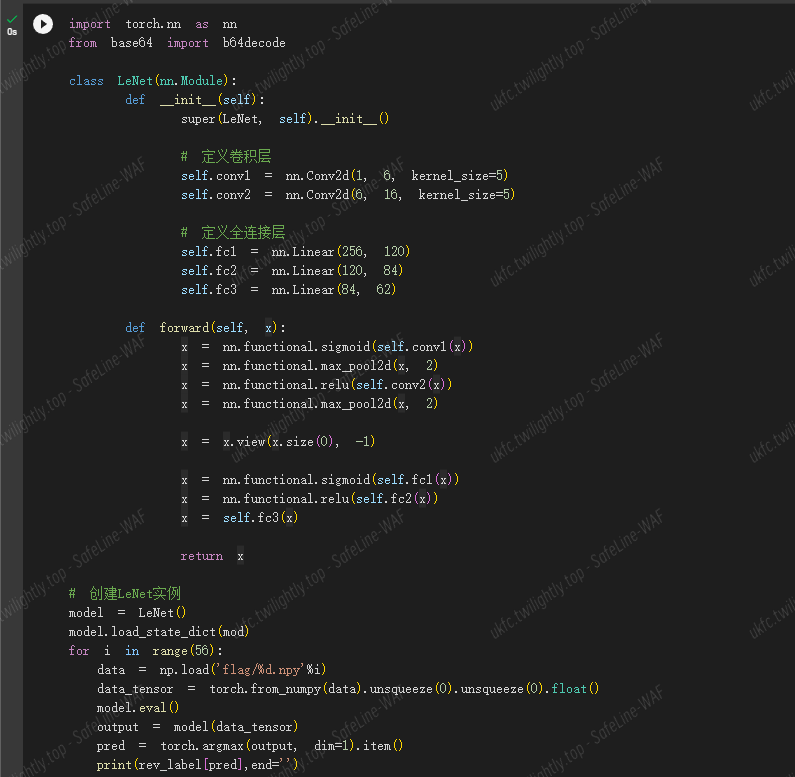The image size is (795, 777).
Task: Click the 'def forward(self, x):' line
Action: pos(205,328)
